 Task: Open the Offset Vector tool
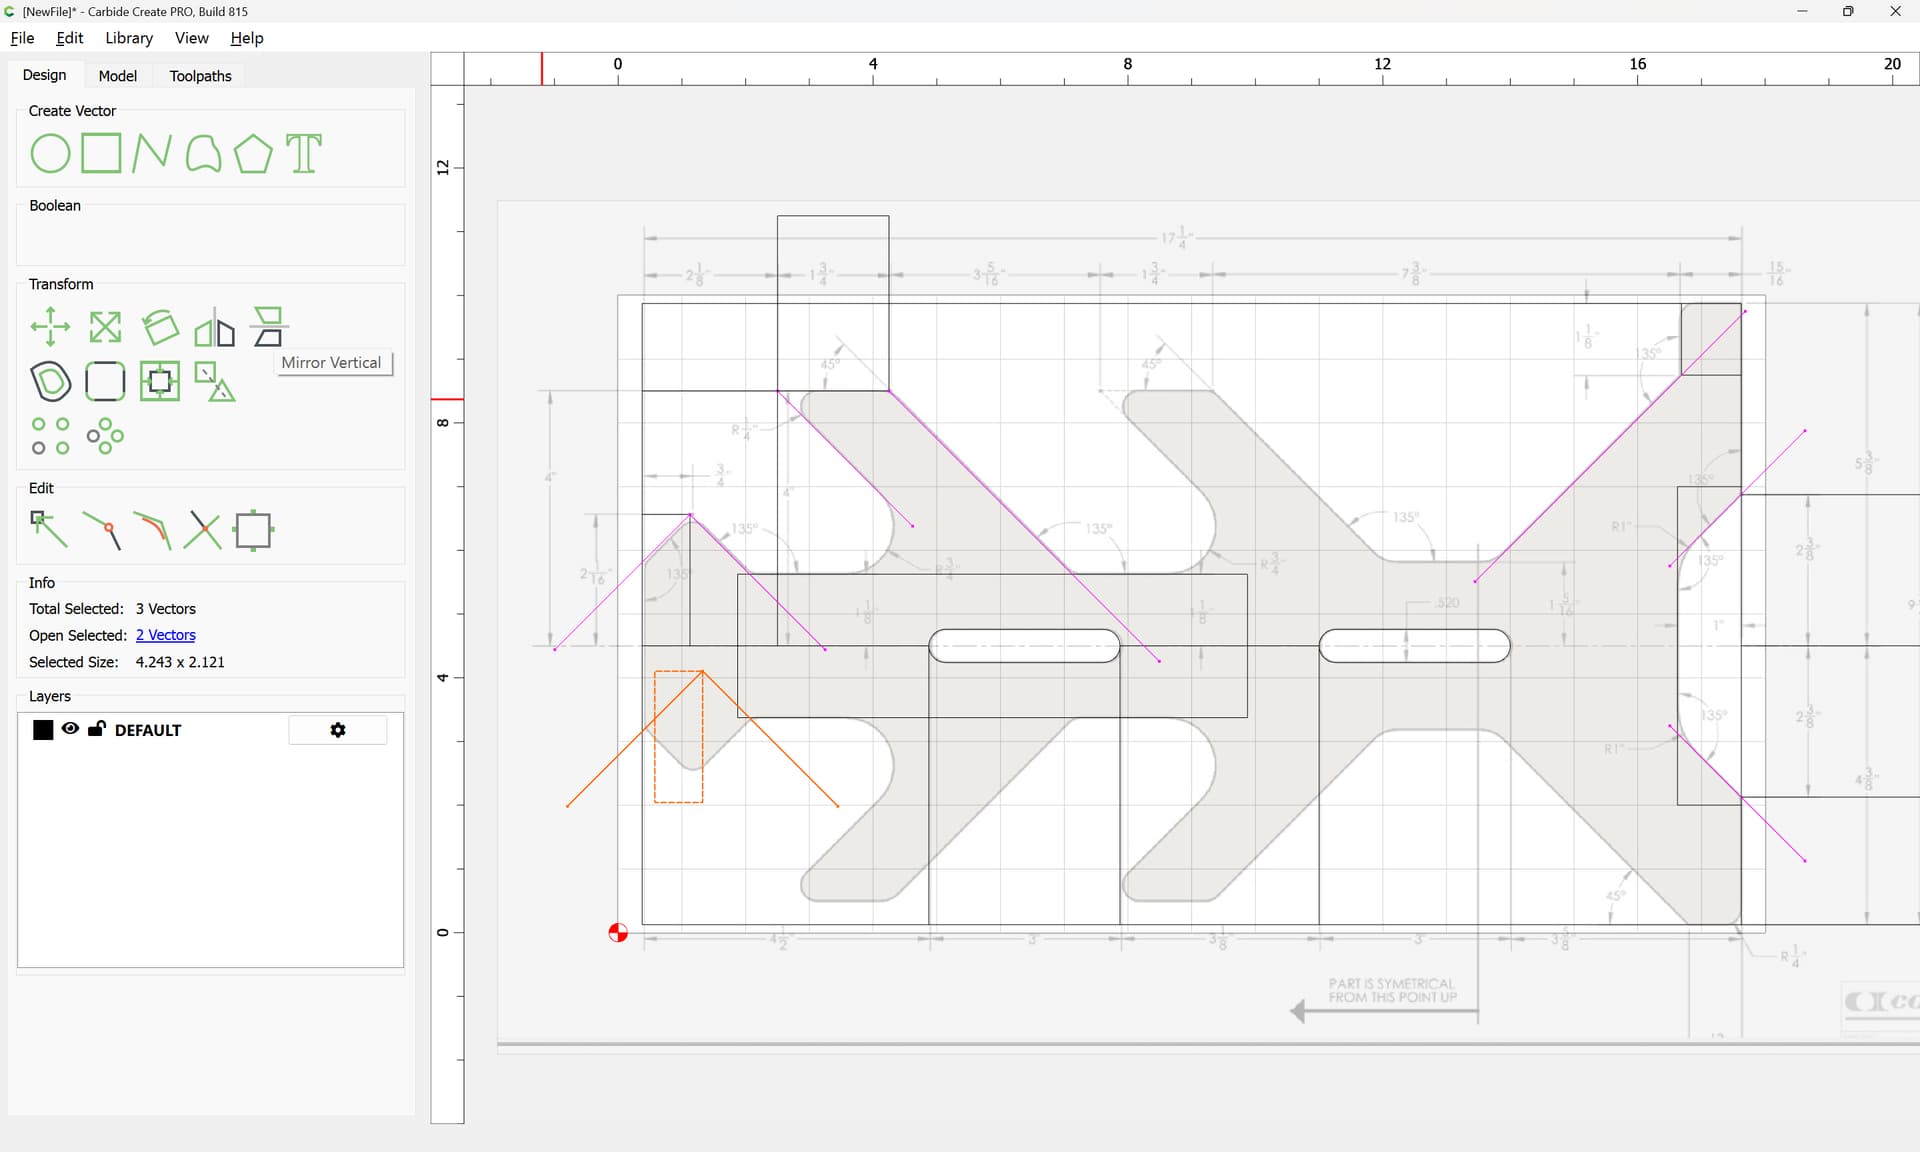(50, 381)
